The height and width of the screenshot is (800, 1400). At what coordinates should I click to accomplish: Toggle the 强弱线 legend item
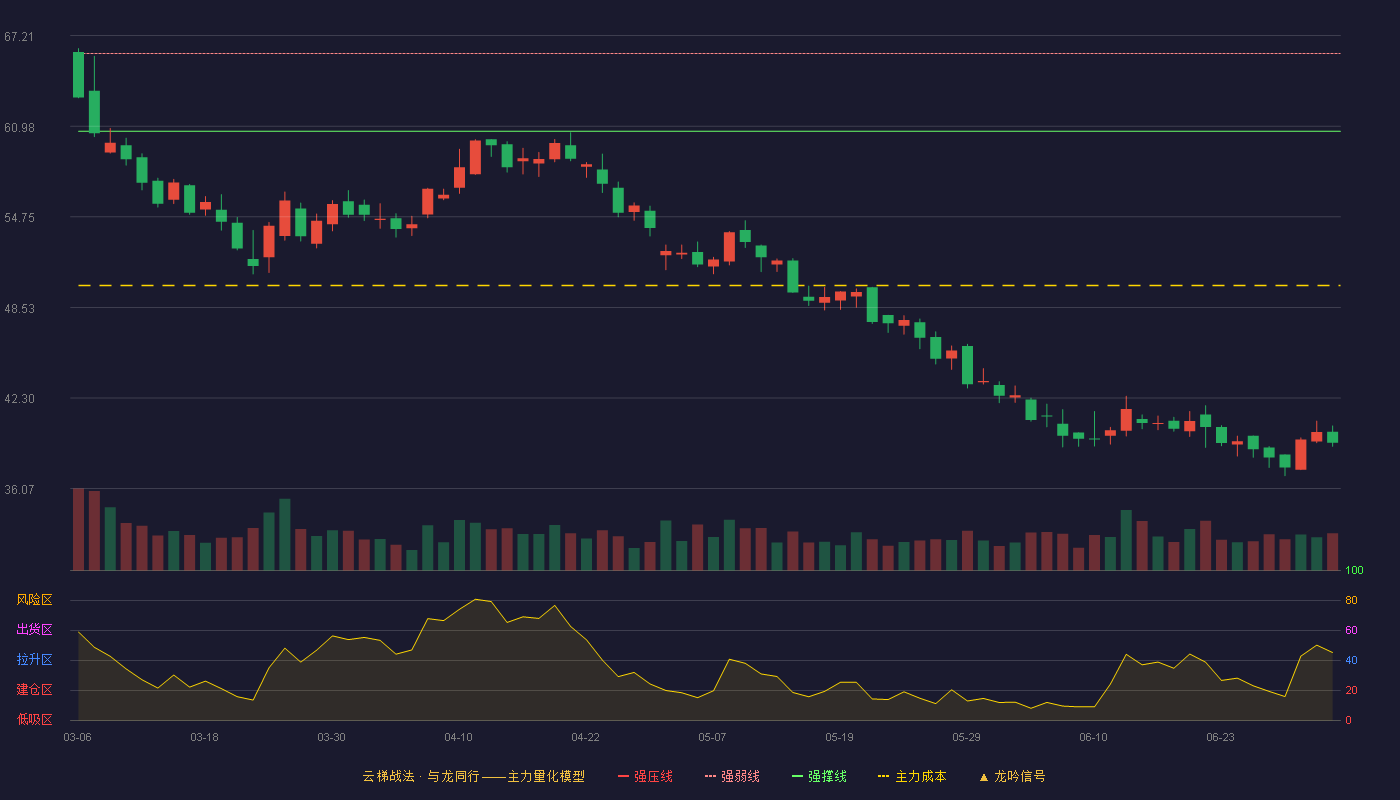732,776
